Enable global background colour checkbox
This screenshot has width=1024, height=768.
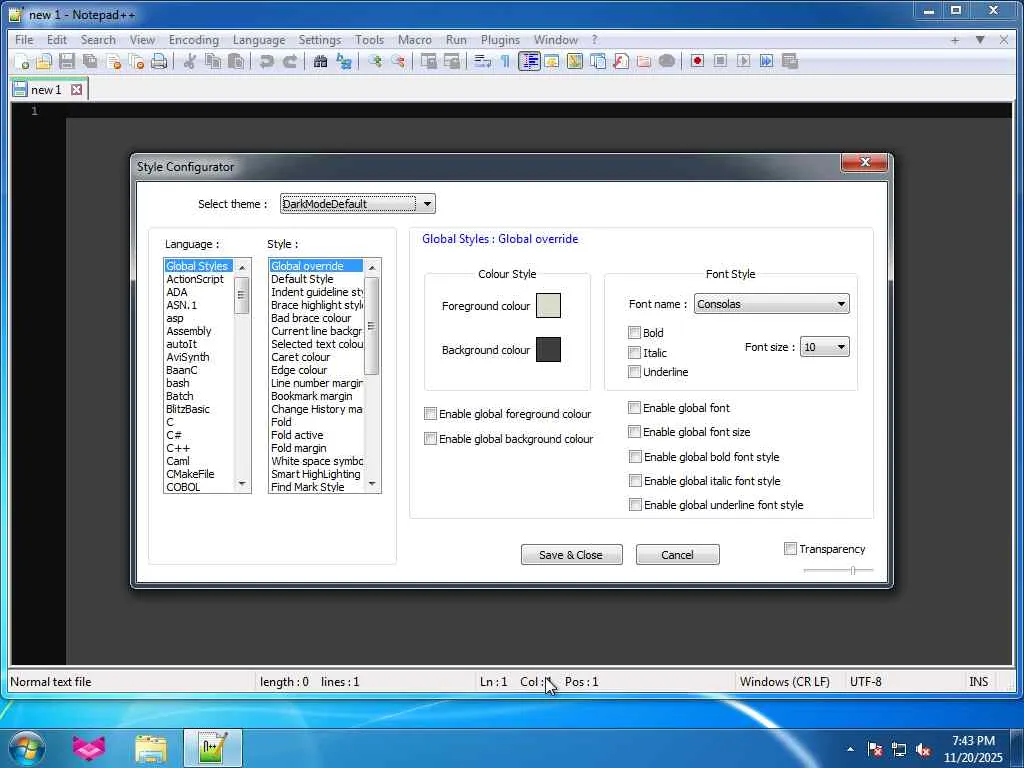[430, 439]
